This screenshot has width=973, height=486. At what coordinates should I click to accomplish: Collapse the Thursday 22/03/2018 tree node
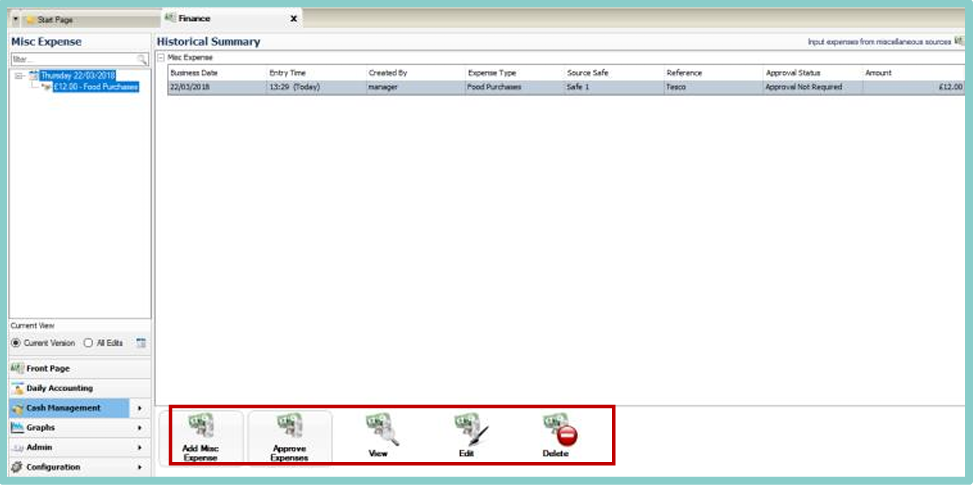click(19, 75)
